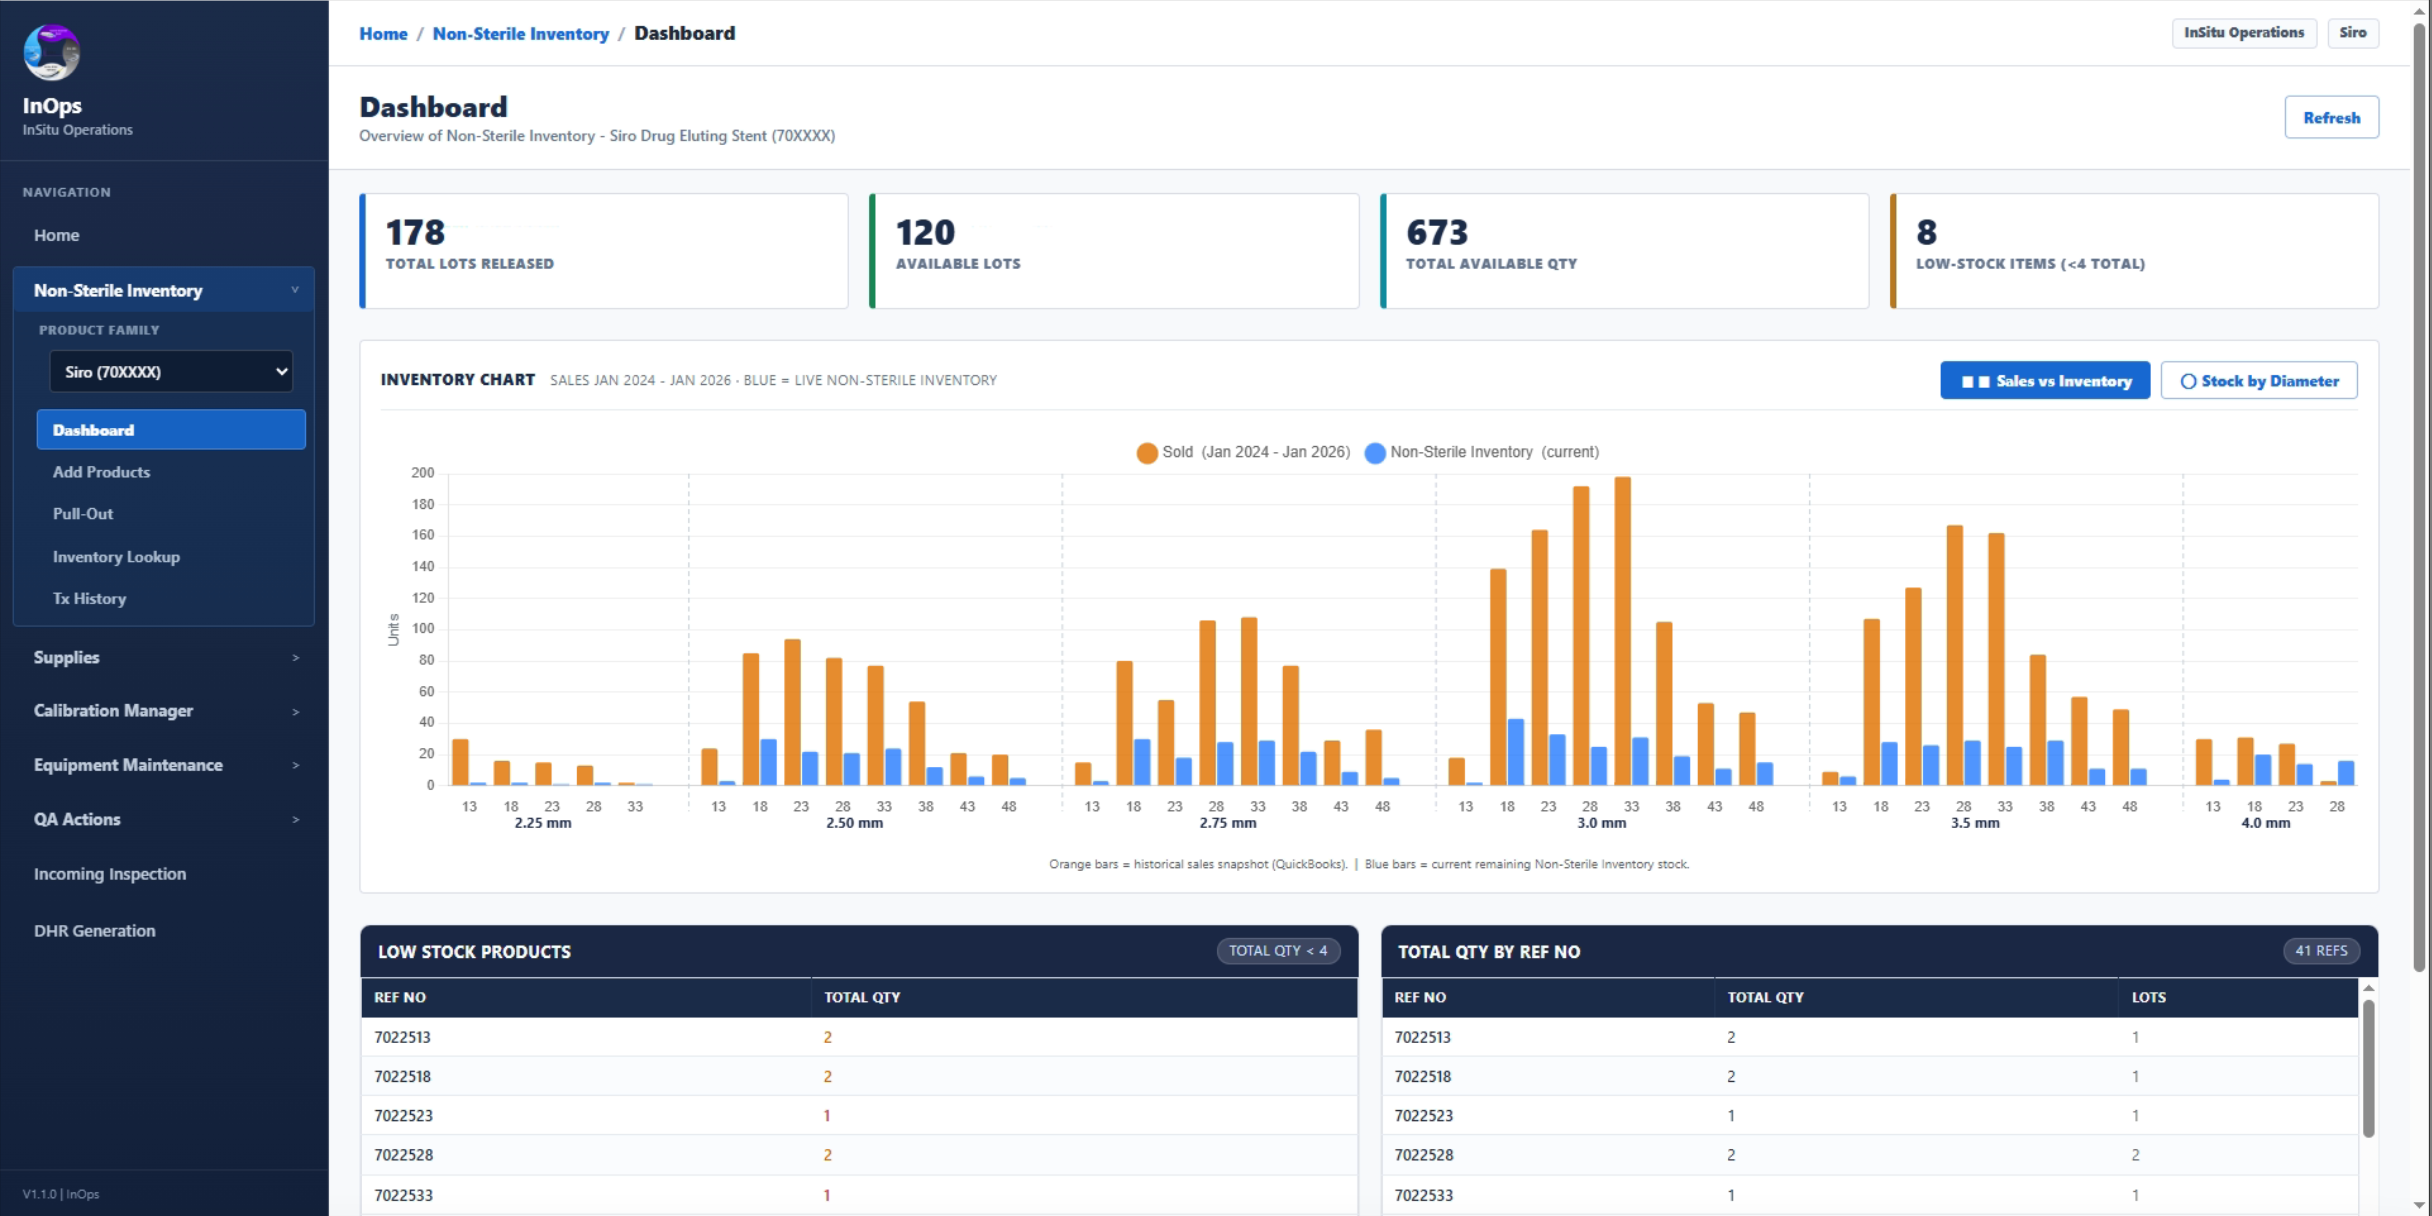Select the Stock by Diameter view
2432x1216 pixels.
2258,381
